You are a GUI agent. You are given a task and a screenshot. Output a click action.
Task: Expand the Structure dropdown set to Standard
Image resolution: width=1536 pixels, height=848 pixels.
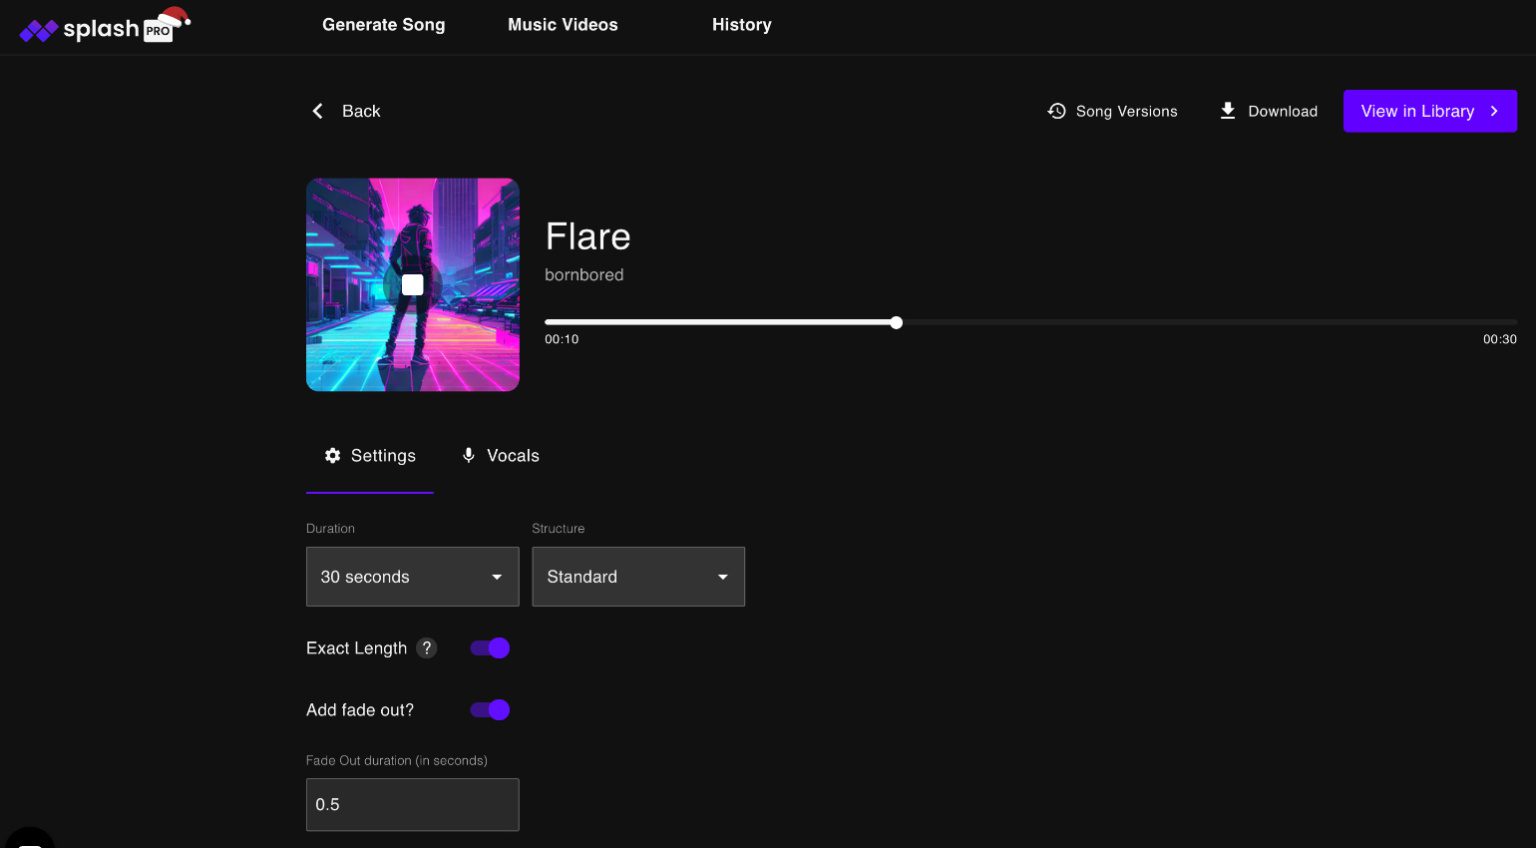638,577
